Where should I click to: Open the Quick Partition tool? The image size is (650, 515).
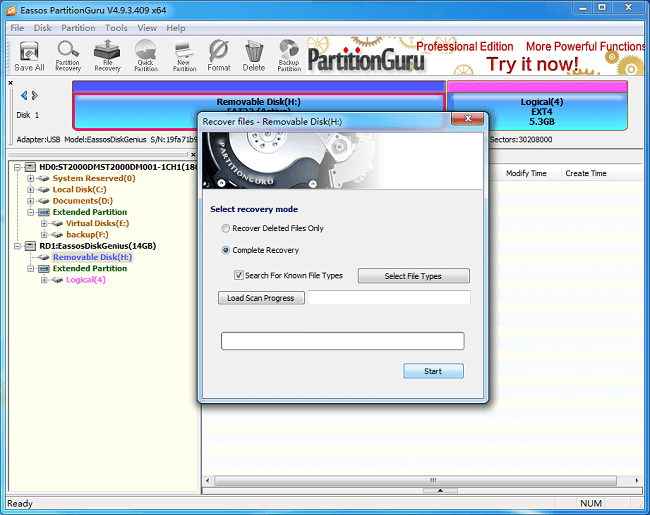(x=146, y=56)
